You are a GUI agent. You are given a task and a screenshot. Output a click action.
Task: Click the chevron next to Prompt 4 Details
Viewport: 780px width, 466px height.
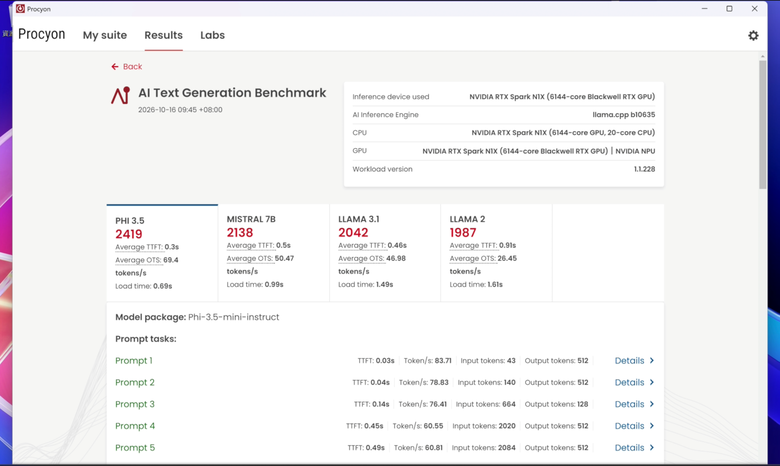[x=652, y=426]
